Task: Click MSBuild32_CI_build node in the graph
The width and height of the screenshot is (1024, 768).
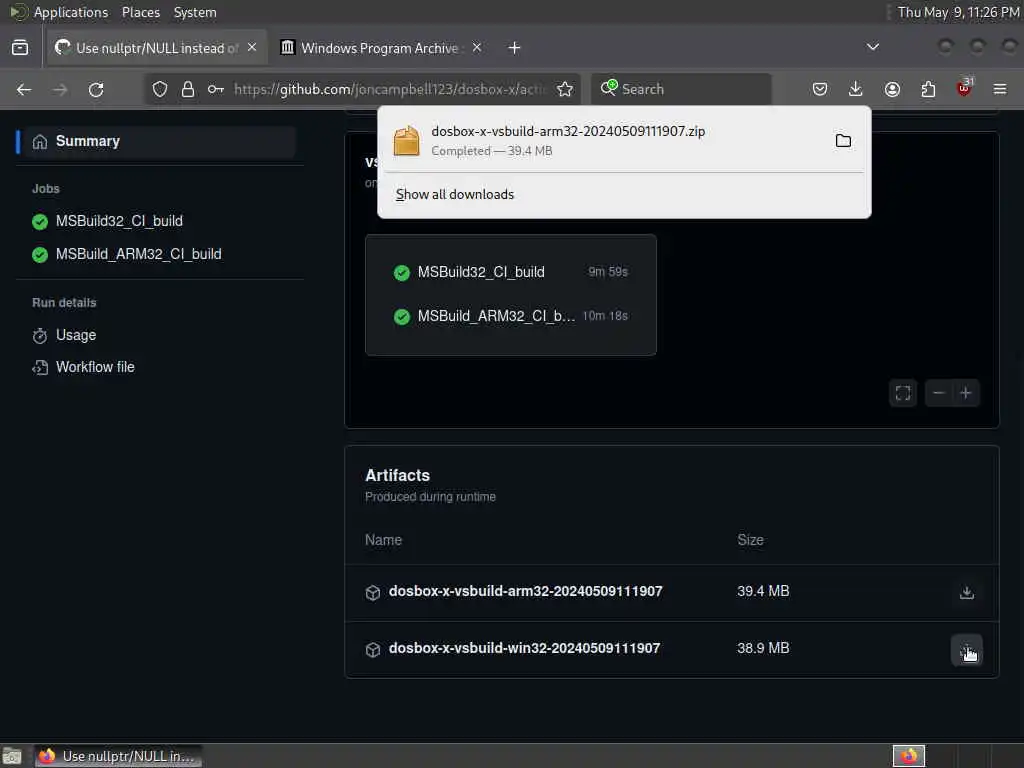Action: [511, 272]
